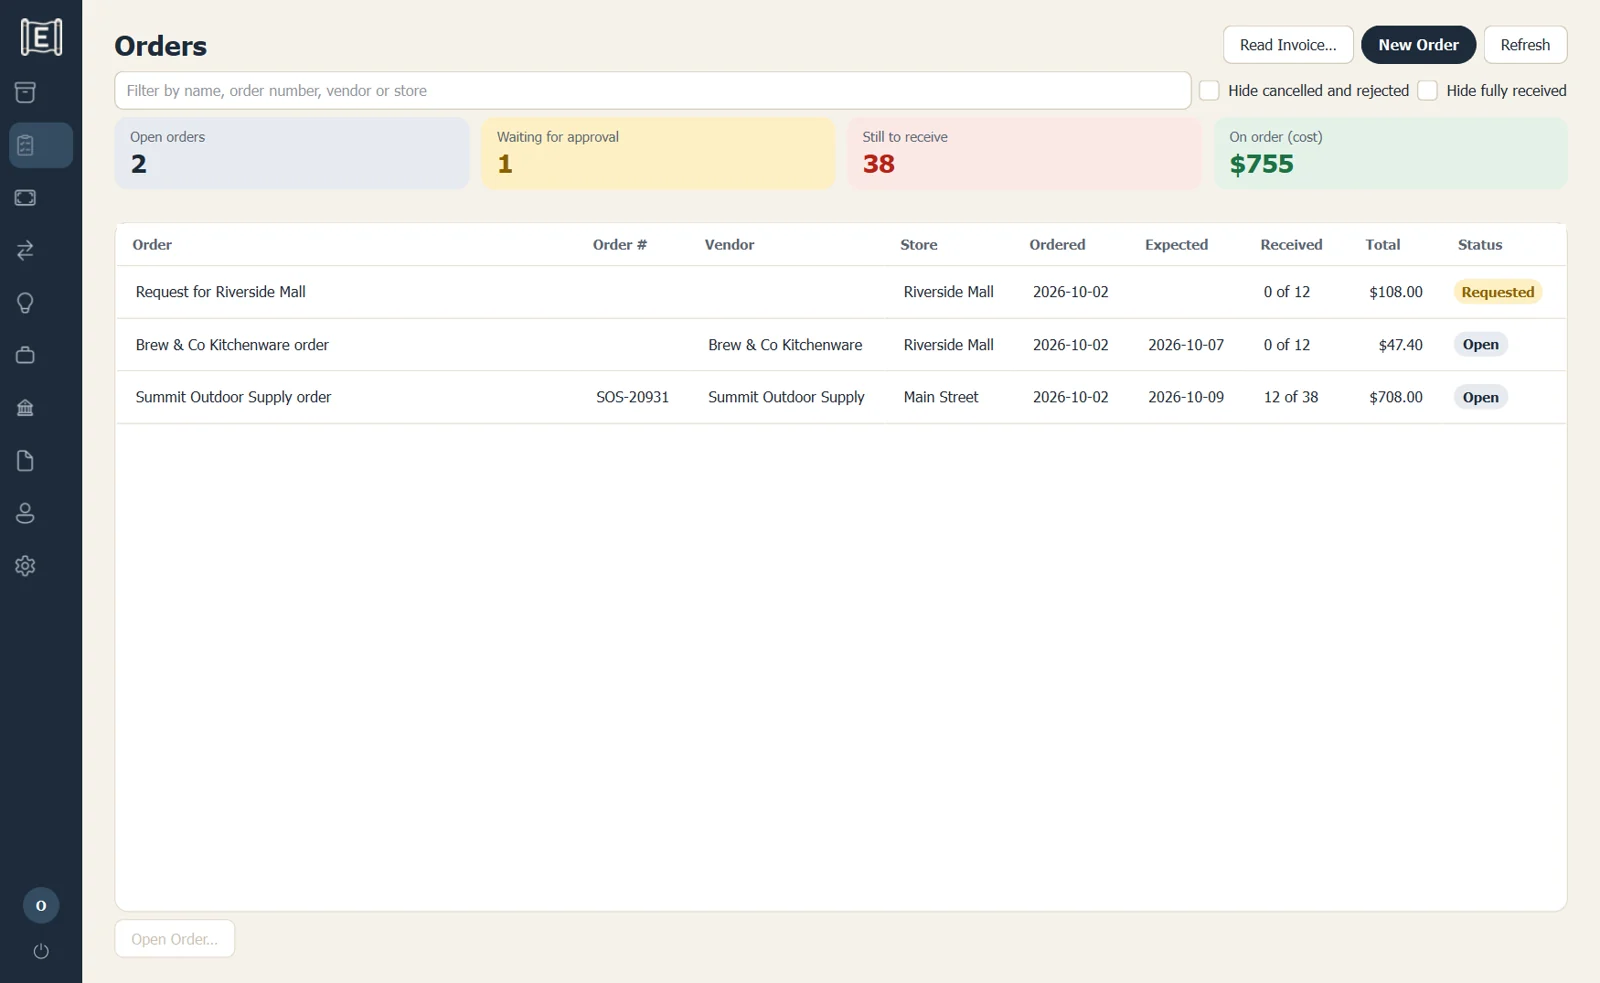Create a New Order
Viewport: 1600px width, 983px height.
(x=1418, y=45)
